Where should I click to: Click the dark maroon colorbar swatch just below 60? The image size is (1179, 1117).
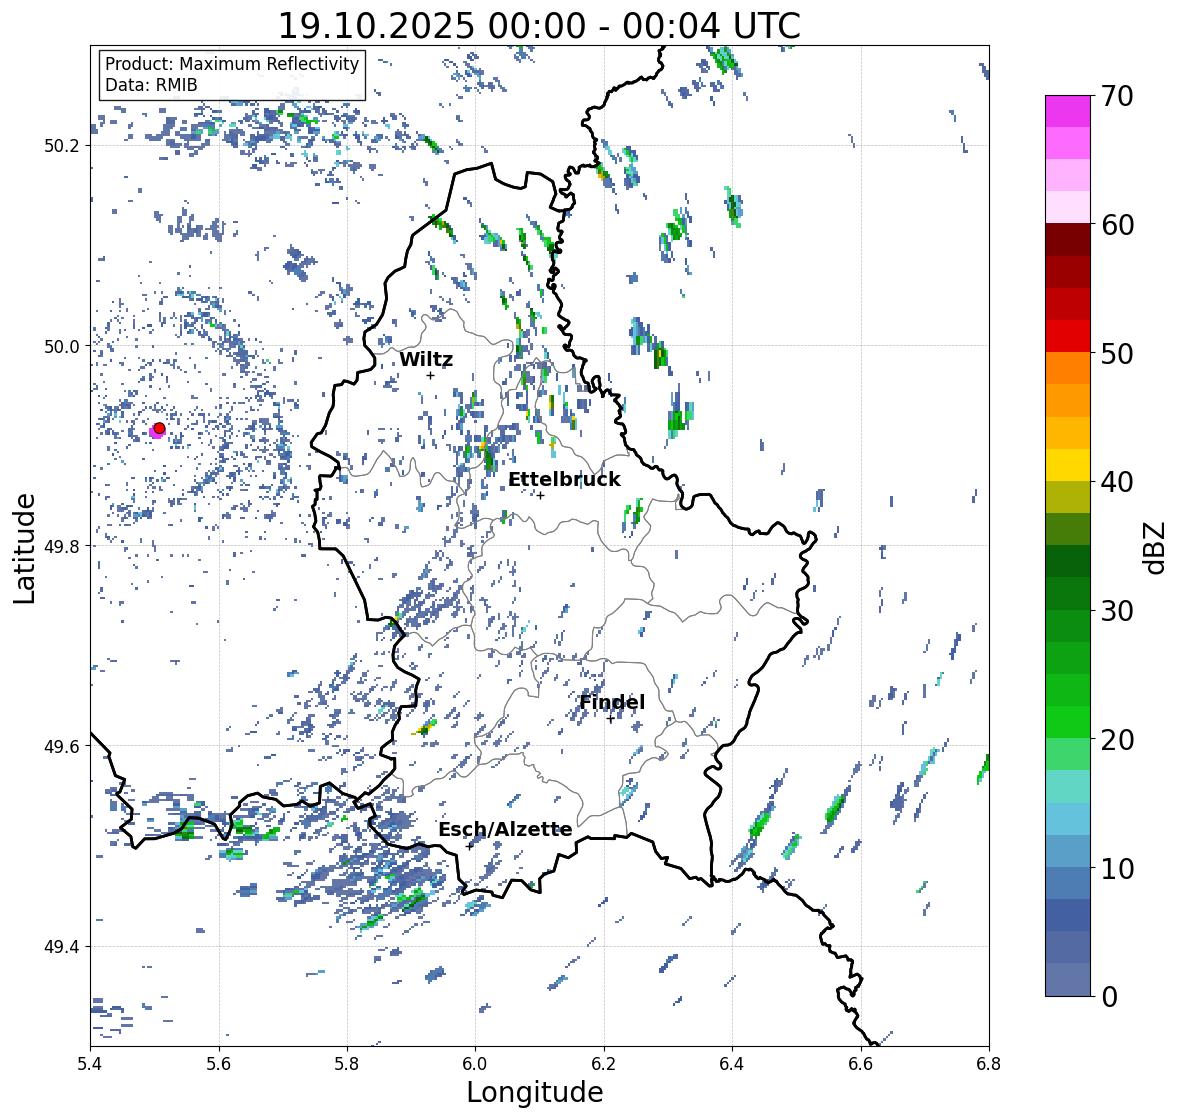click(1068, 240)
